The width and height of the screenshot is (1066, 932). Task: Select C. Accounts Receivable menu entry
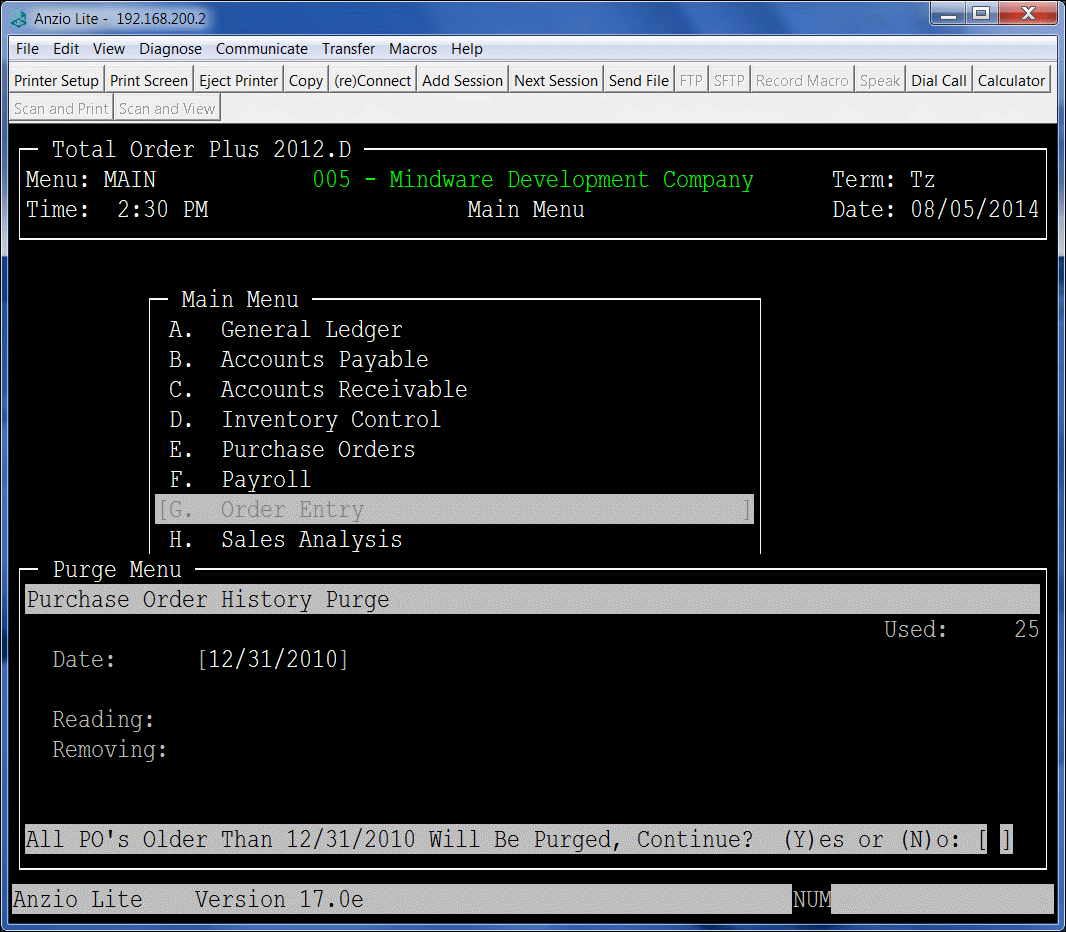coord(318,390)
